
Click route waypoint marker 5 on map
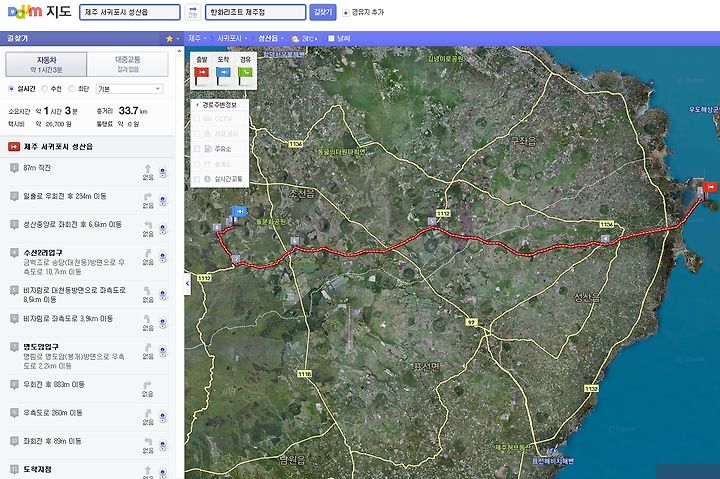click(x=432, y=221)
